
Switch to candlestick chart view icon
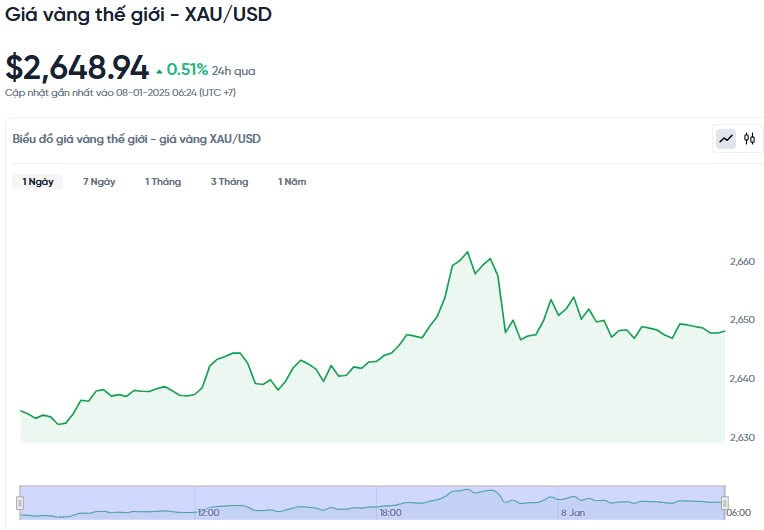click(x=749, y=139)
